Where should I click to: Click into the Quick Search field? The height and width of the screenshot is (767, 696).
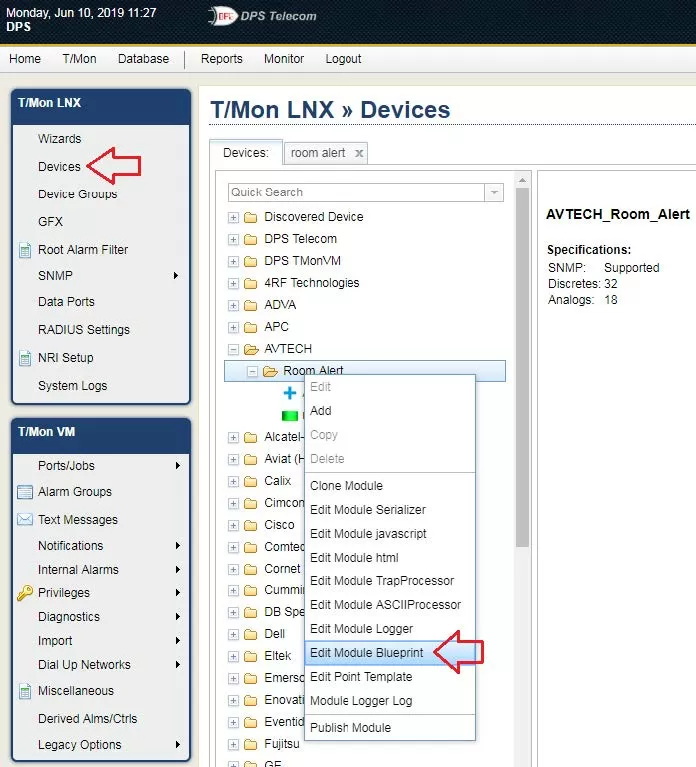click(x=356, y=192)
